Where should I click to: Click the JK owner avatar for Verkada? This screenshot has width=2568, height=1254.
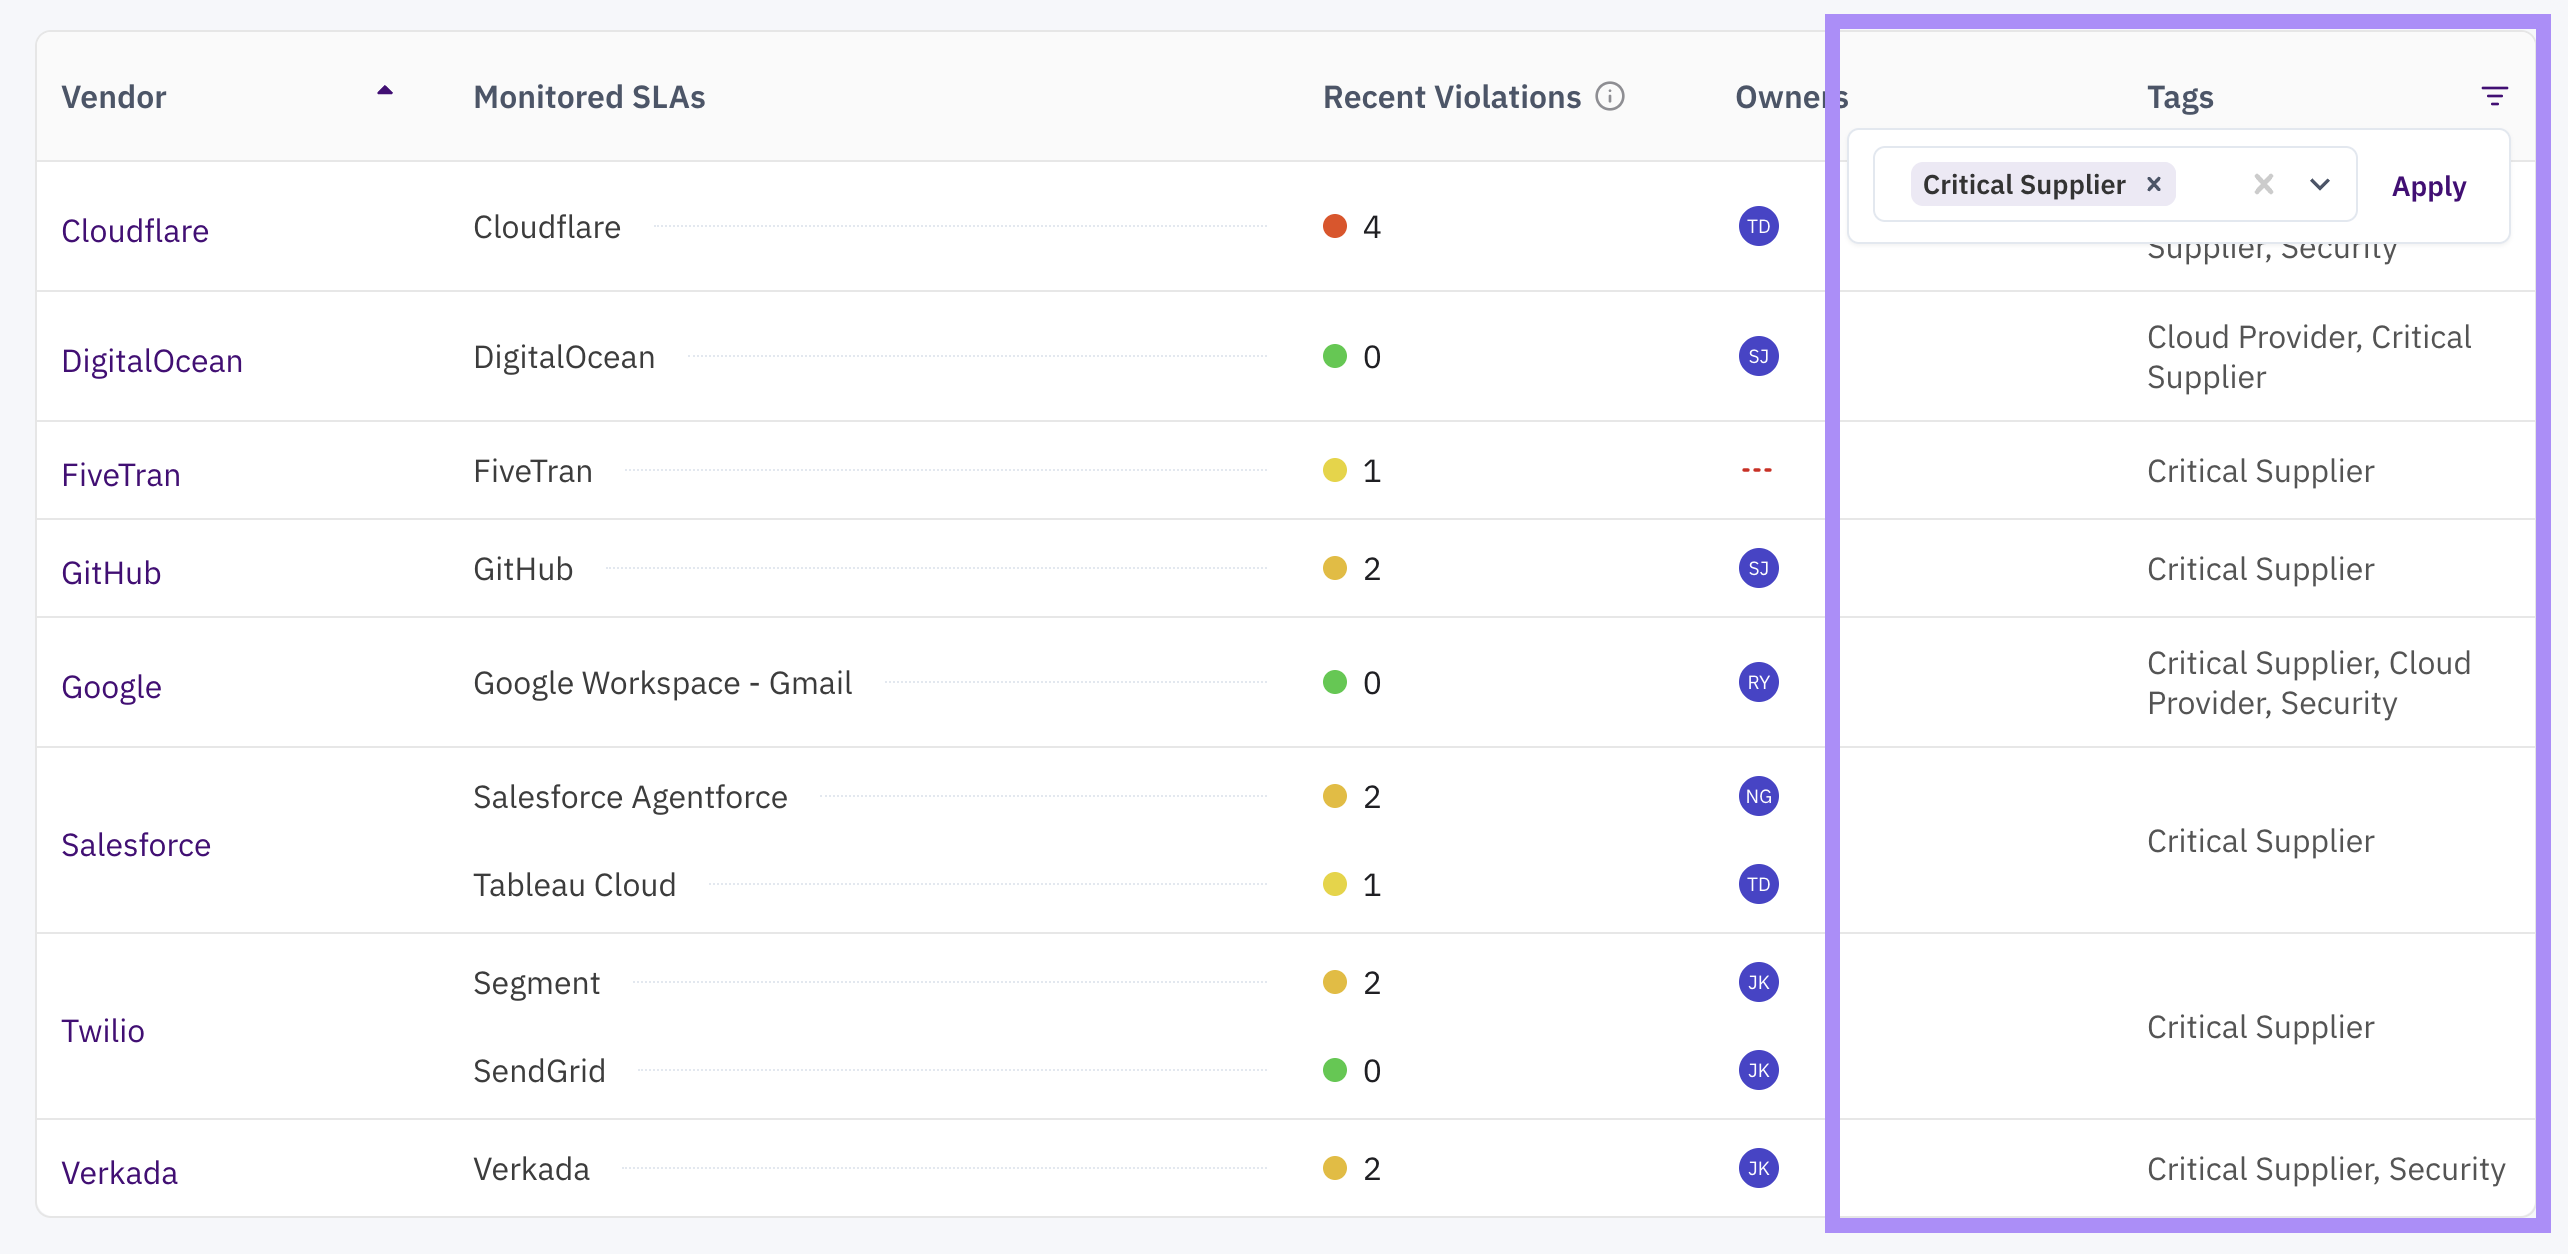(x=1758, y=1168)
